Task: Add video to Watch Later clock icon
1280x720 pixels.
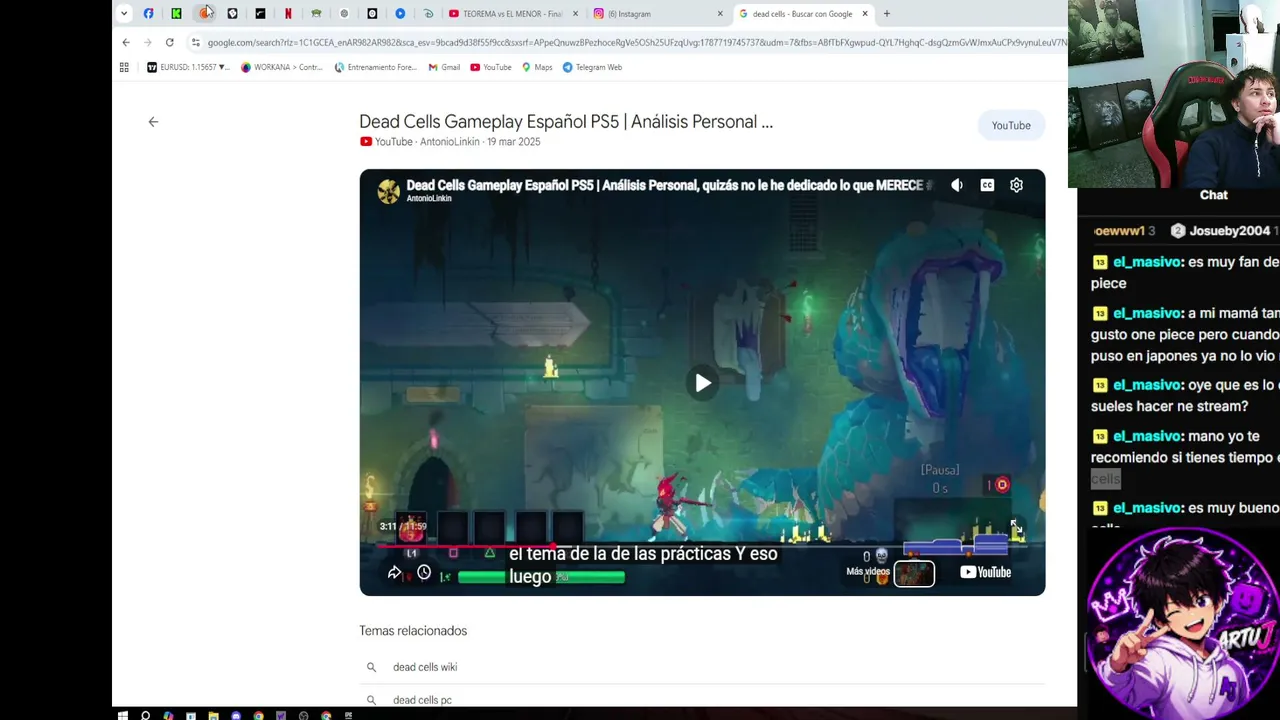Action: [424, 573]
